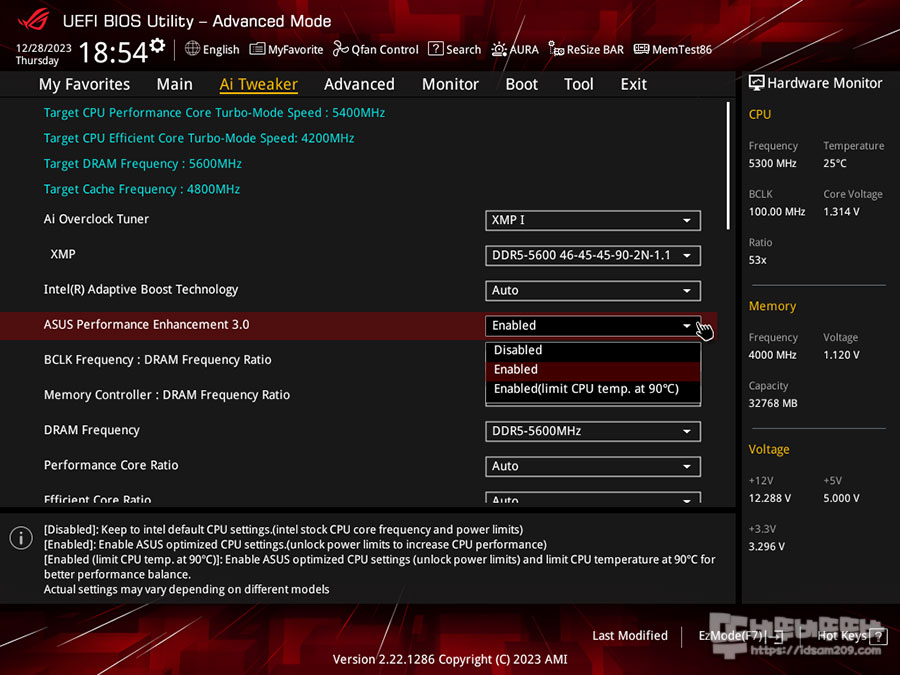Click the 12/28/2023 date

coord(43,48)
